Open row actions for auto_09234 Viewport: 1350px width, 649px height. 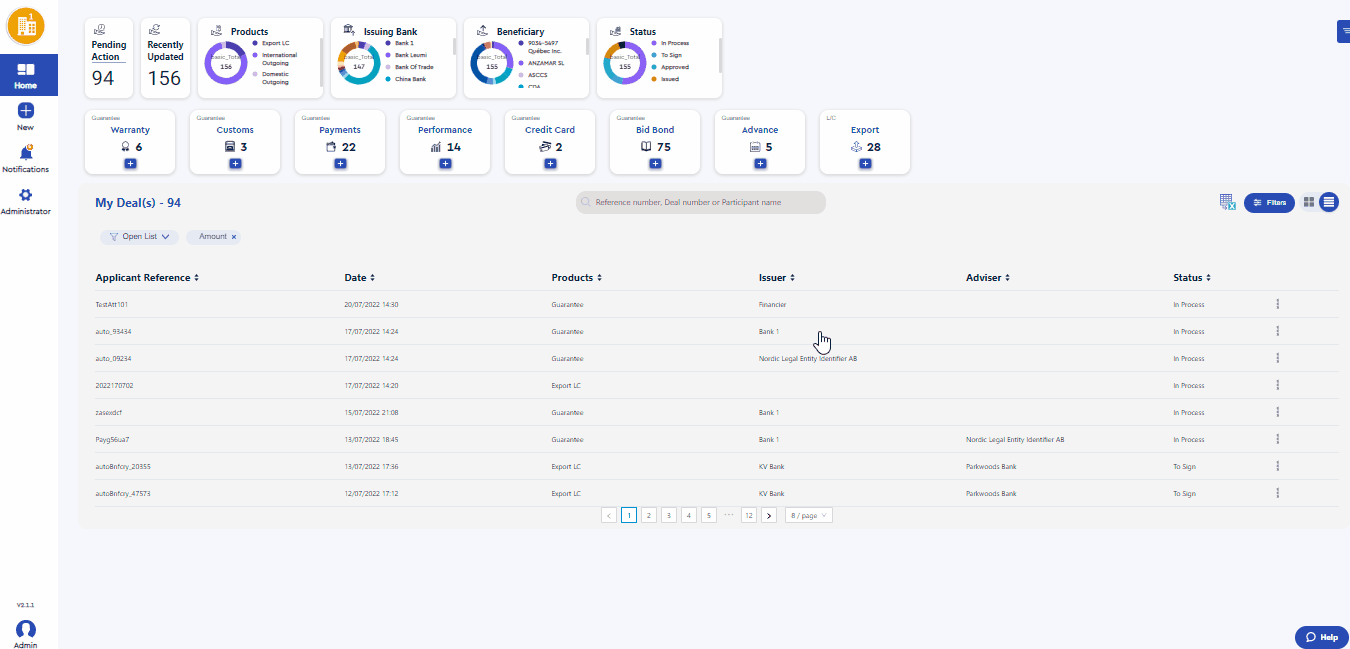click(x=1277, y=358)
